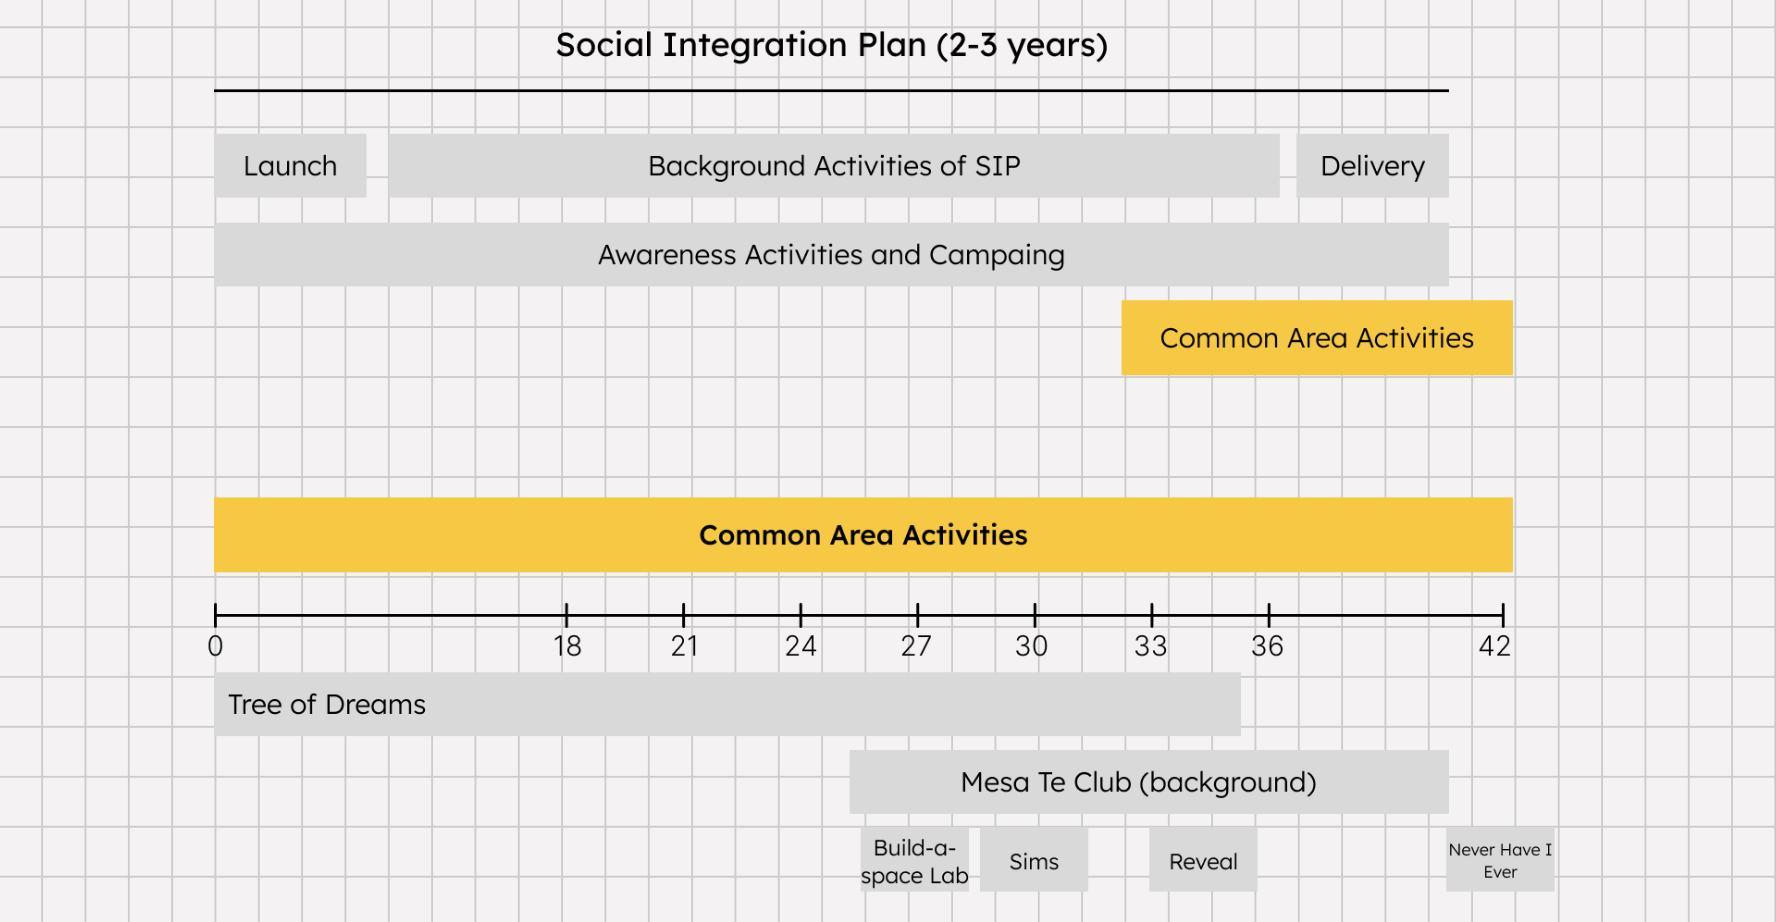Click the small yellow Common Area Activities box
Viewport: 1776px width, 922px height.
point(1317,338)
